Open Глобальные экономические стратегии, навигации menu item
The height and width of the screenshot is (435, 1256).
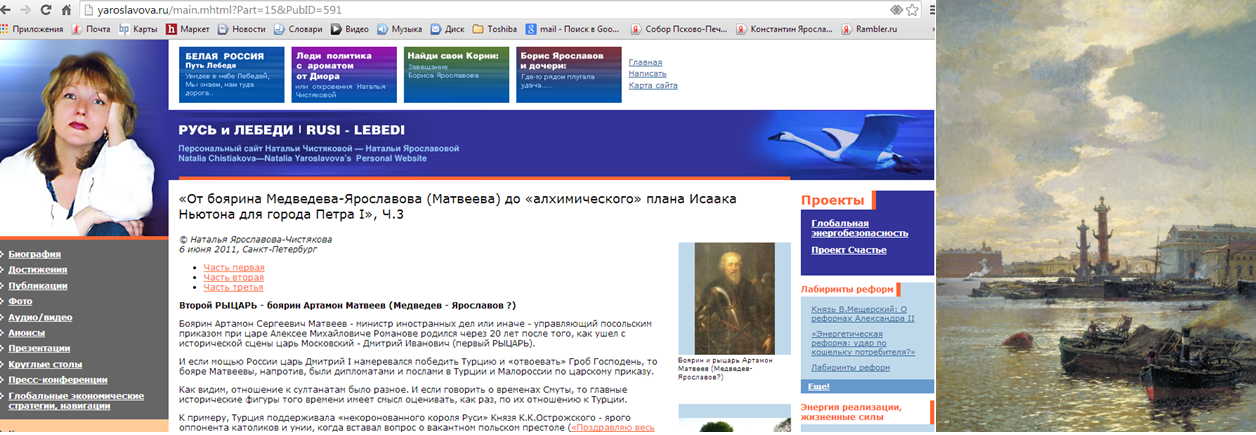click(76, 401)
